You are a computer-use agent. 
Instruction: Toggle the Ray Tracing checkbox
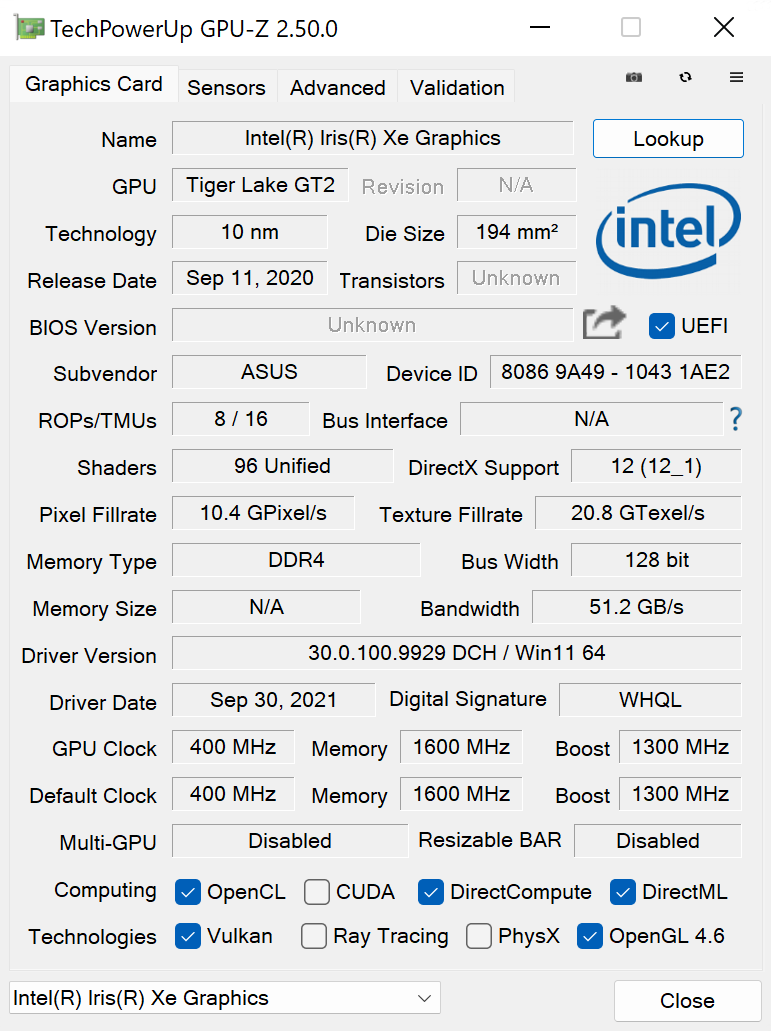[313, 936]
